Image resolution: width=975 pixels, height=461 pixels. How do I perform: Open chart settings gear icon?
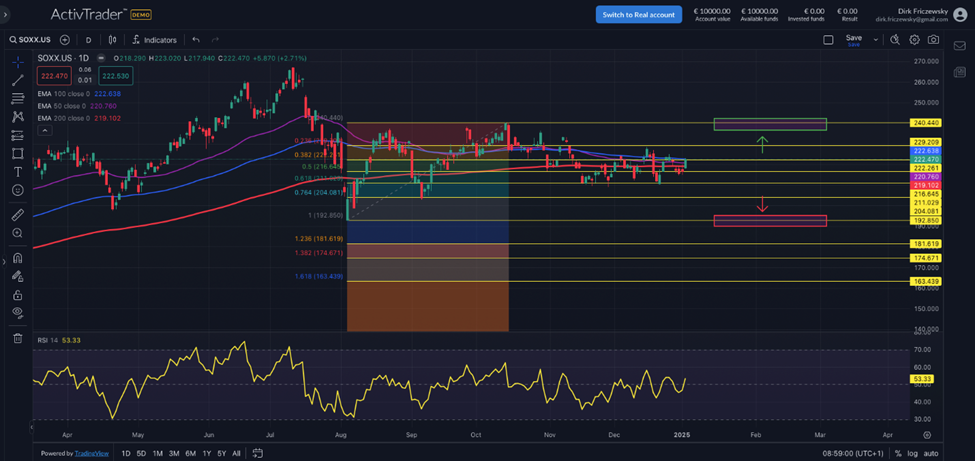(x=914, y=40)
